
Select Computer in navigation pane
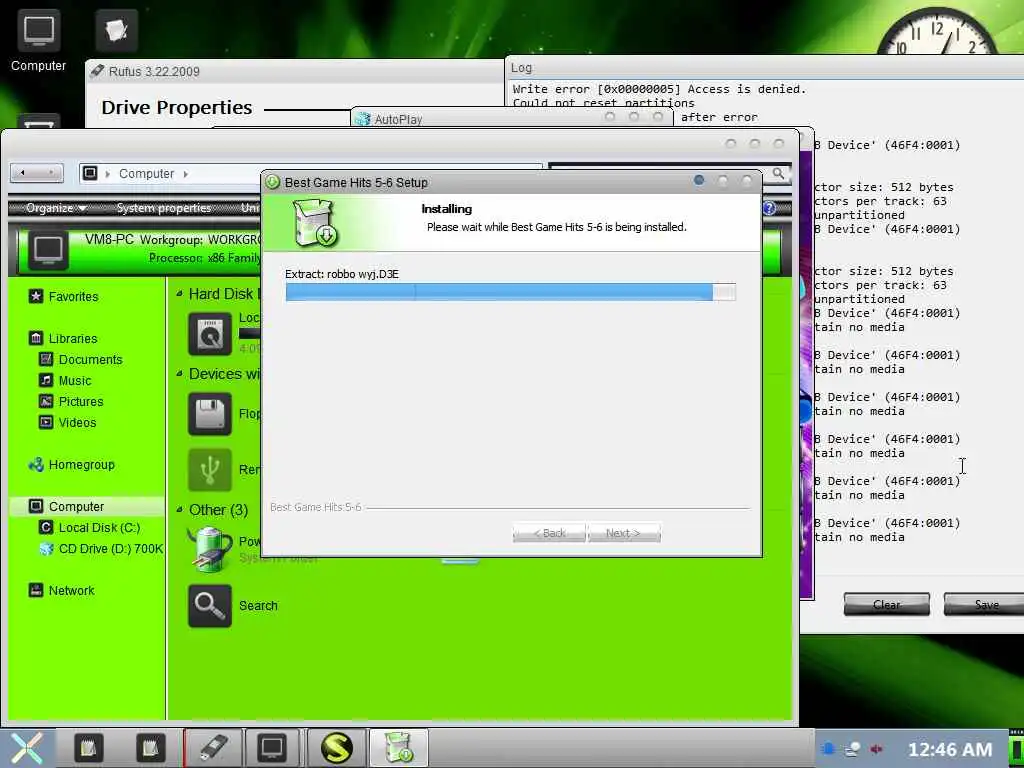coord(76,506)
